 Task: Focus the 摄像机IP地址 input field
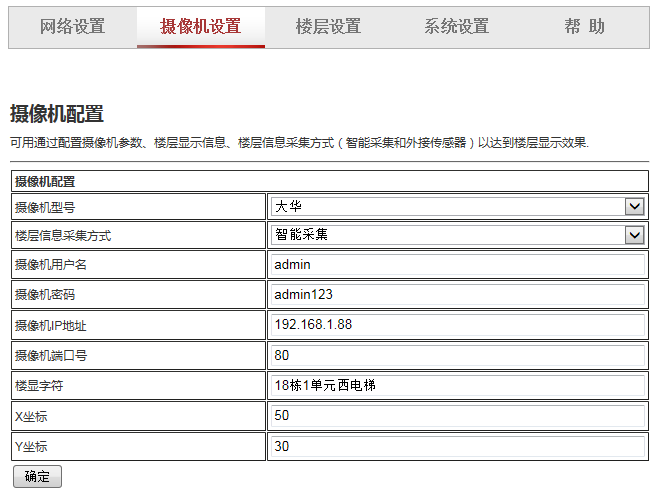(458, 325)
